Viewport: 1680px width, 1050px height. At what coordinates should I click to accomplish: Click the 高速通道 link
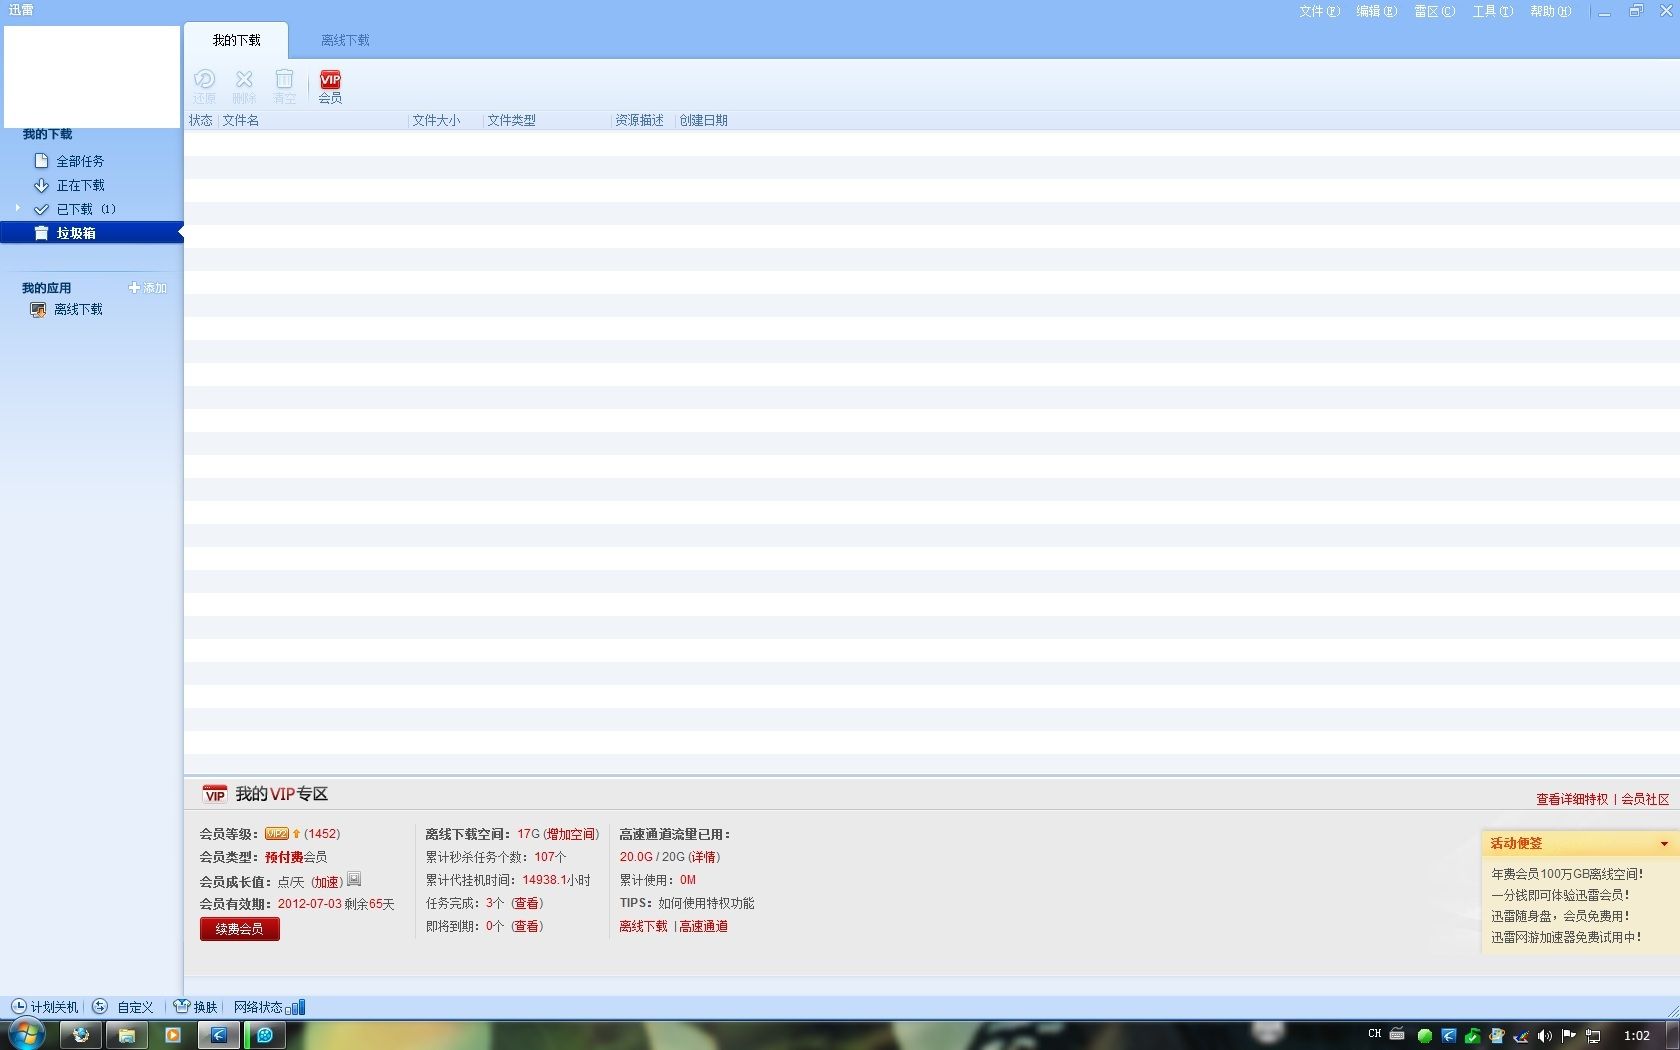704,926
